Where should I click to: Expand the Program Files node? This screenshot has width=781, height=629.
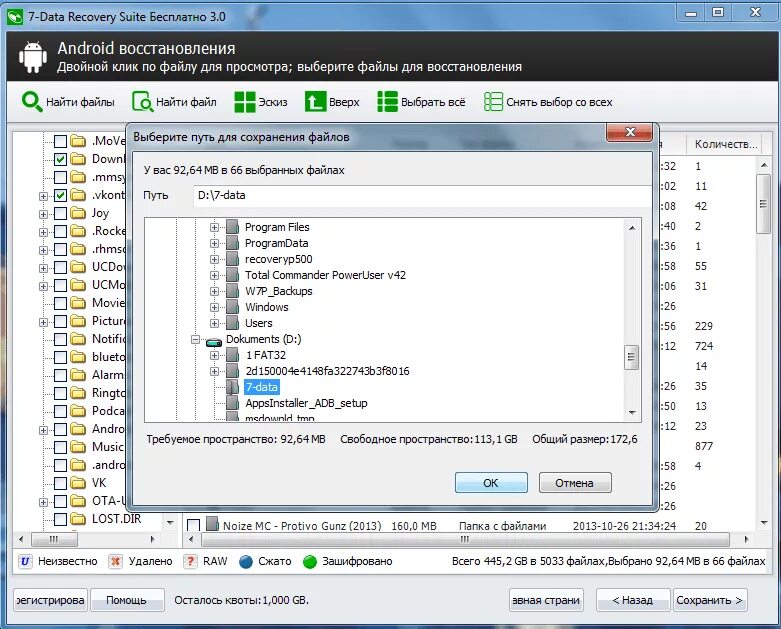coord(214,228)
